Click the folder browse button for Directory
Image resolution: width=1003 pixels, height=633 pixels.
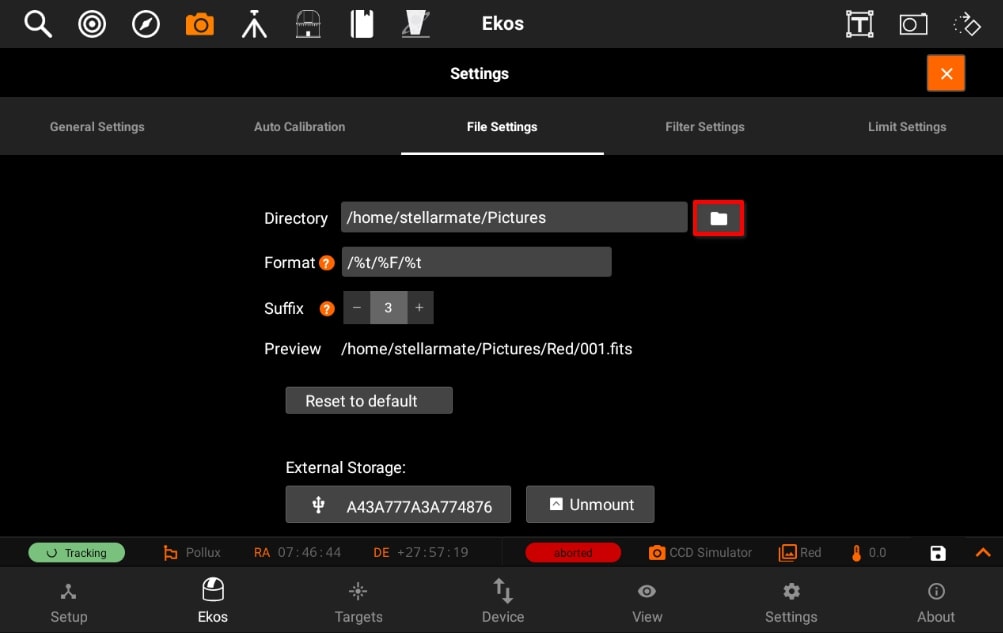coord(718,218)
